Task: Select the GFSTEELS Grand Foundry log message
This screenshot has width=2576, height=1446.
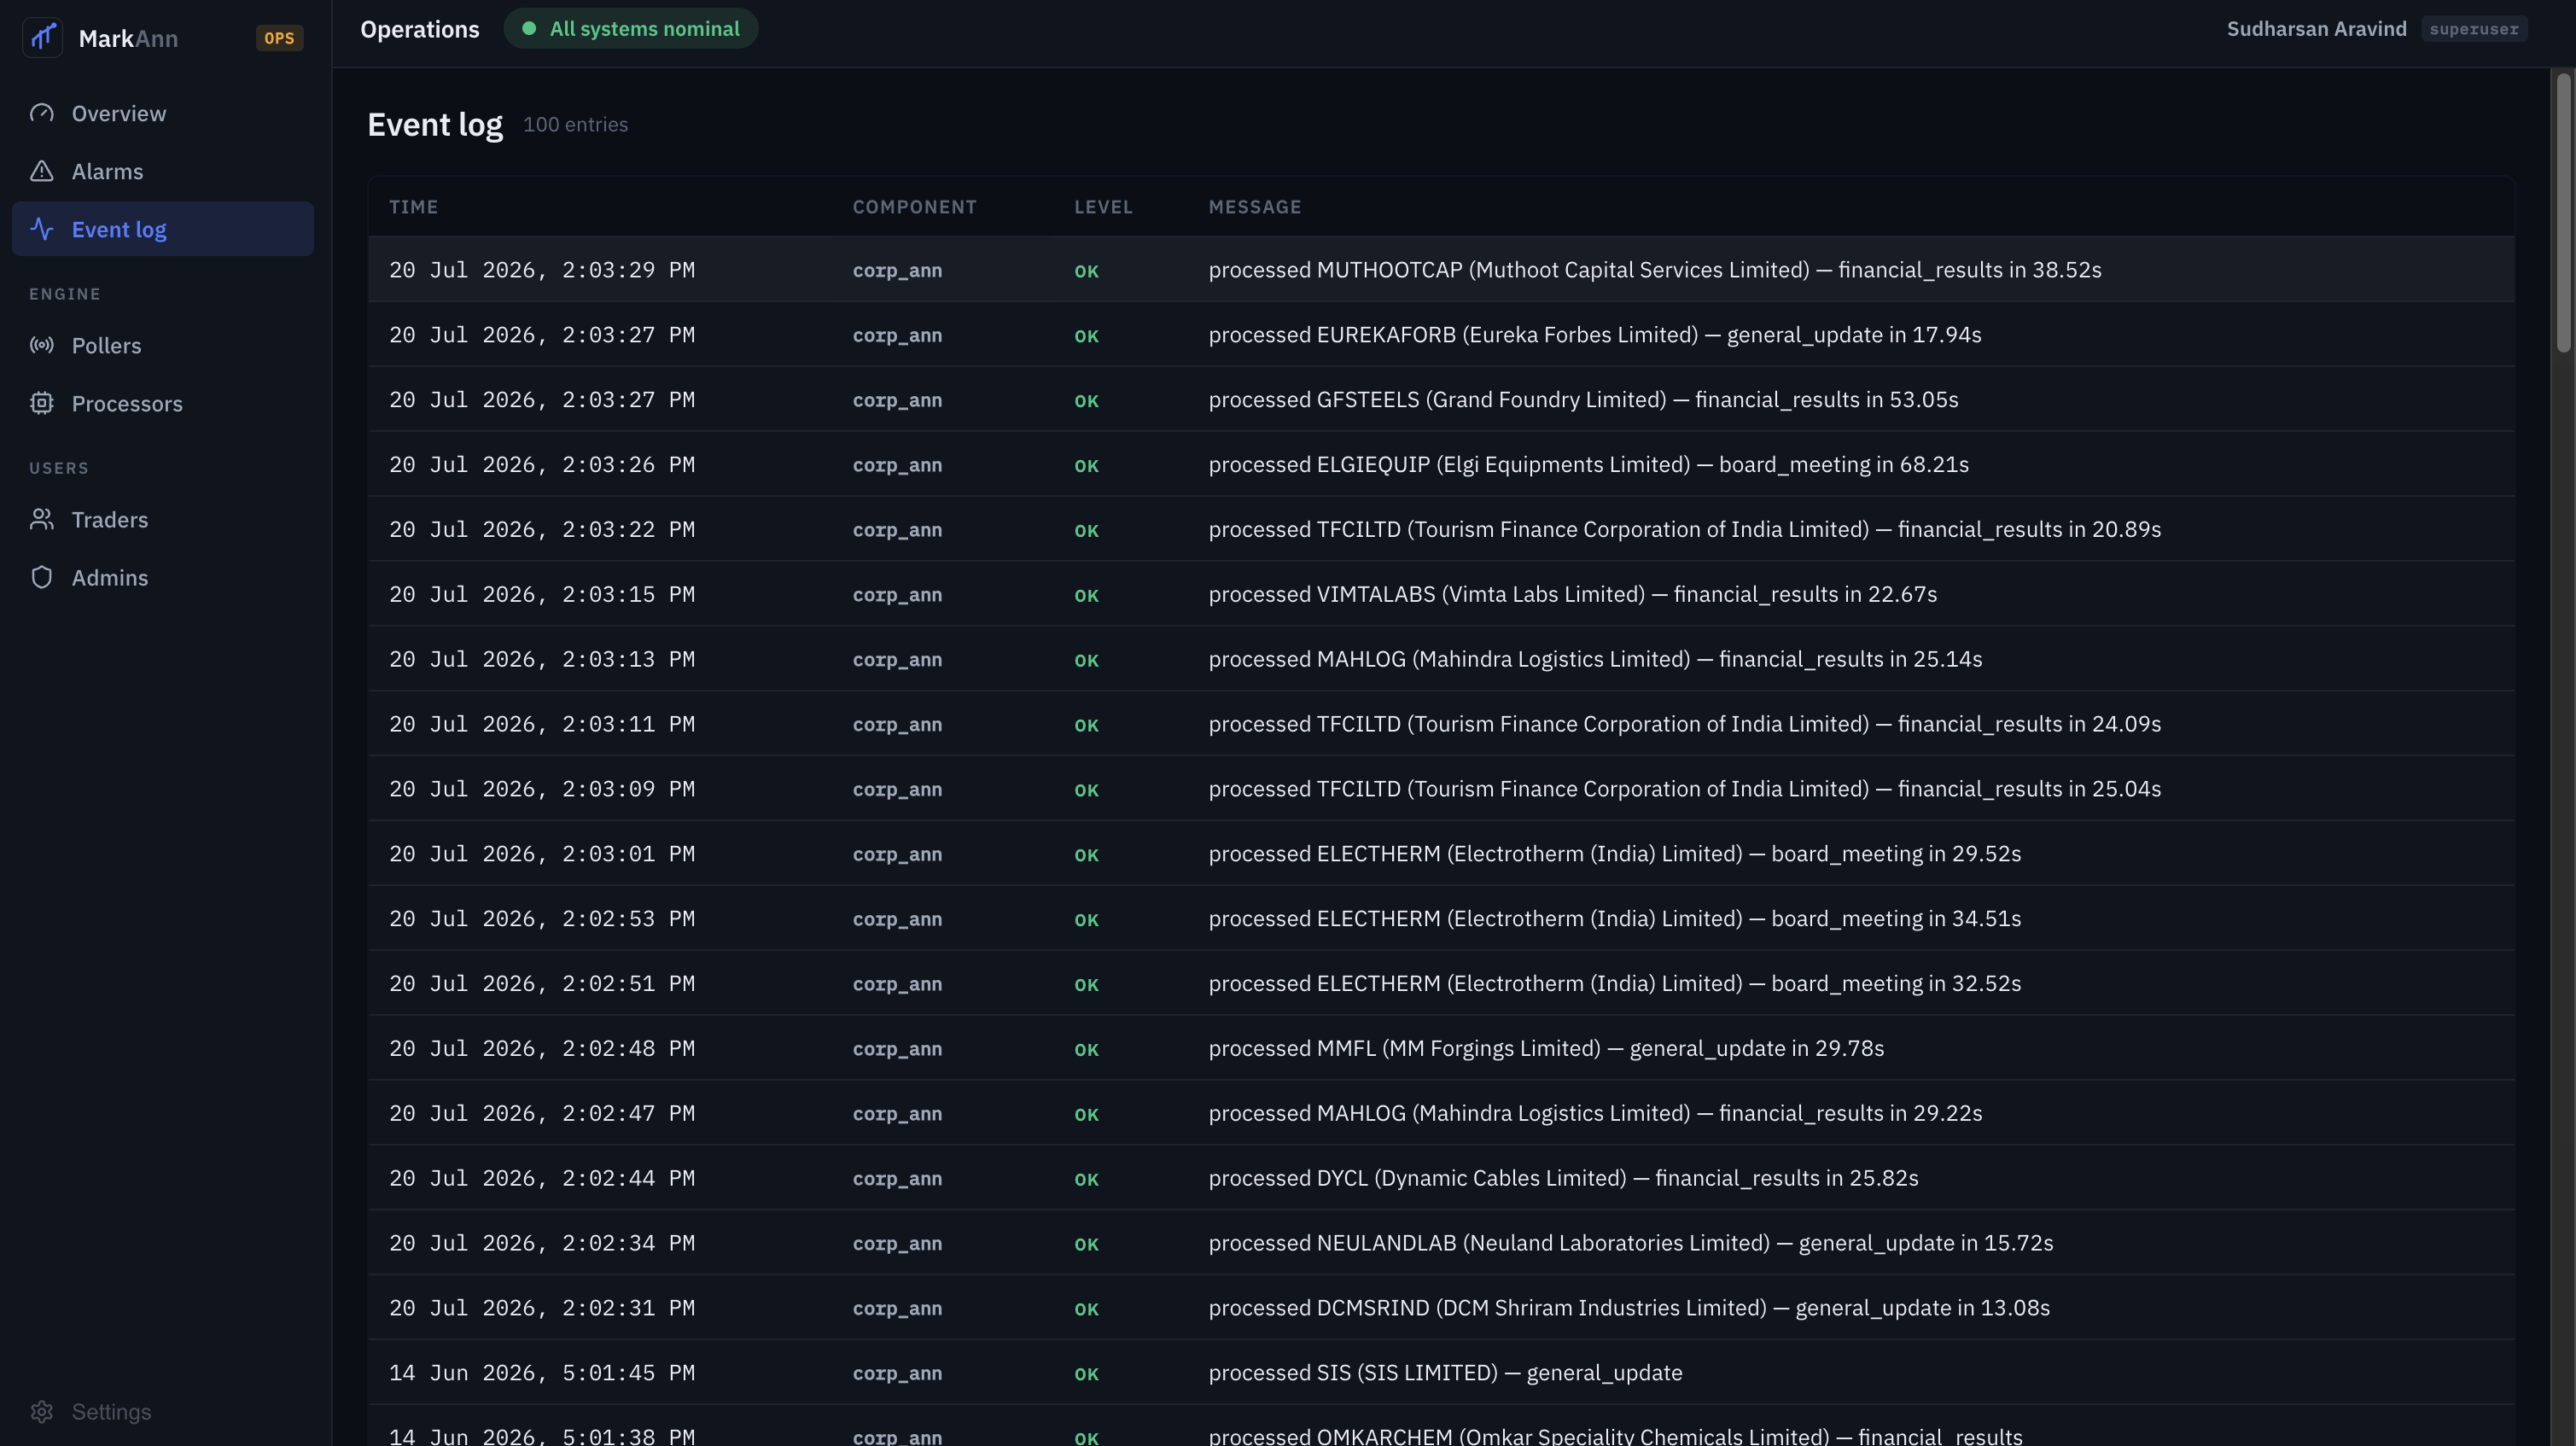Action: (1583, 400)
